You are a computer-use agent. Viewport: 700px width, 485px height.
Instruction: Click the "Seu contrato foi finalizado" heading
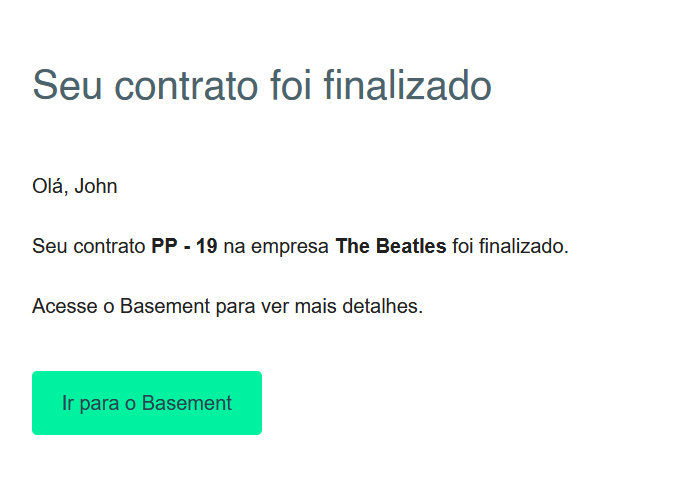262,86
